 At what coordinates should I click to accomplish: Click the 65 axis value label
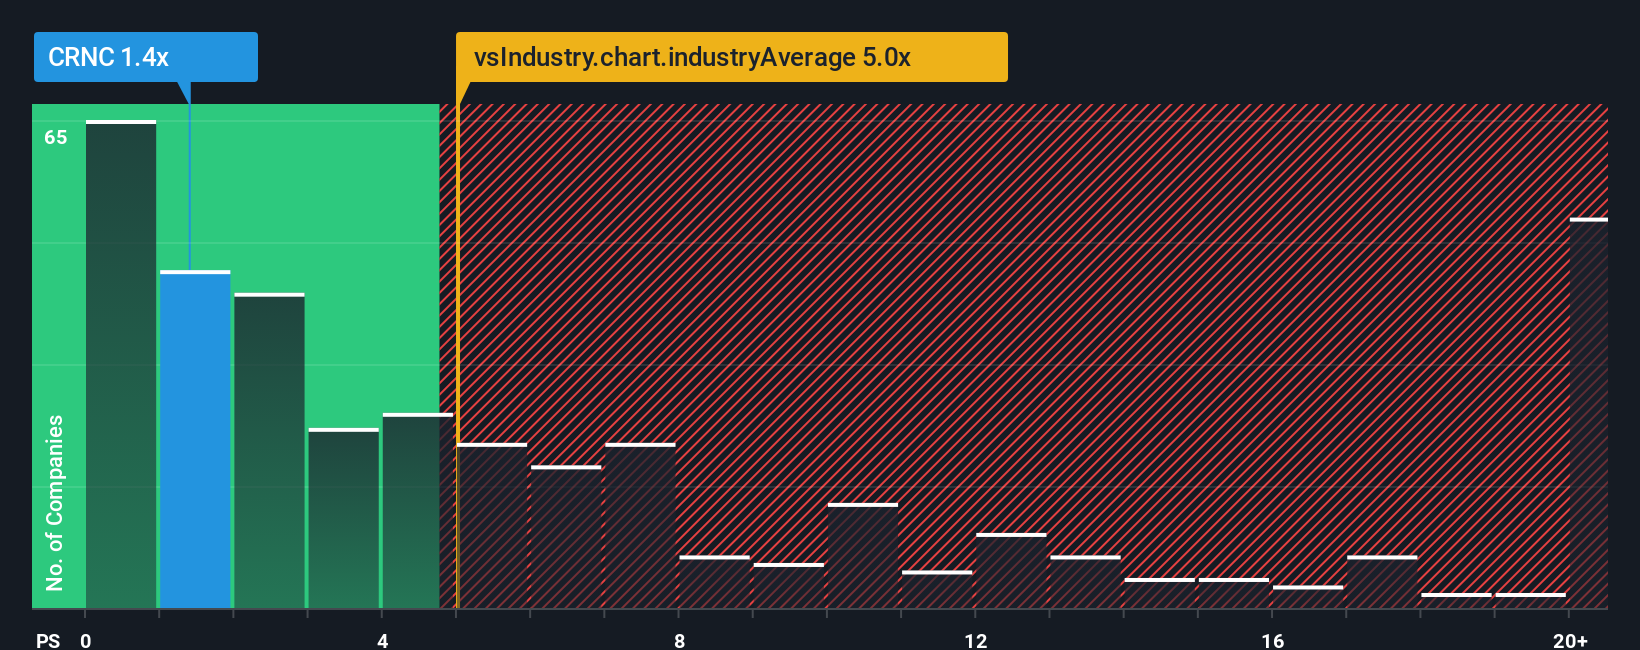(56, 137)
